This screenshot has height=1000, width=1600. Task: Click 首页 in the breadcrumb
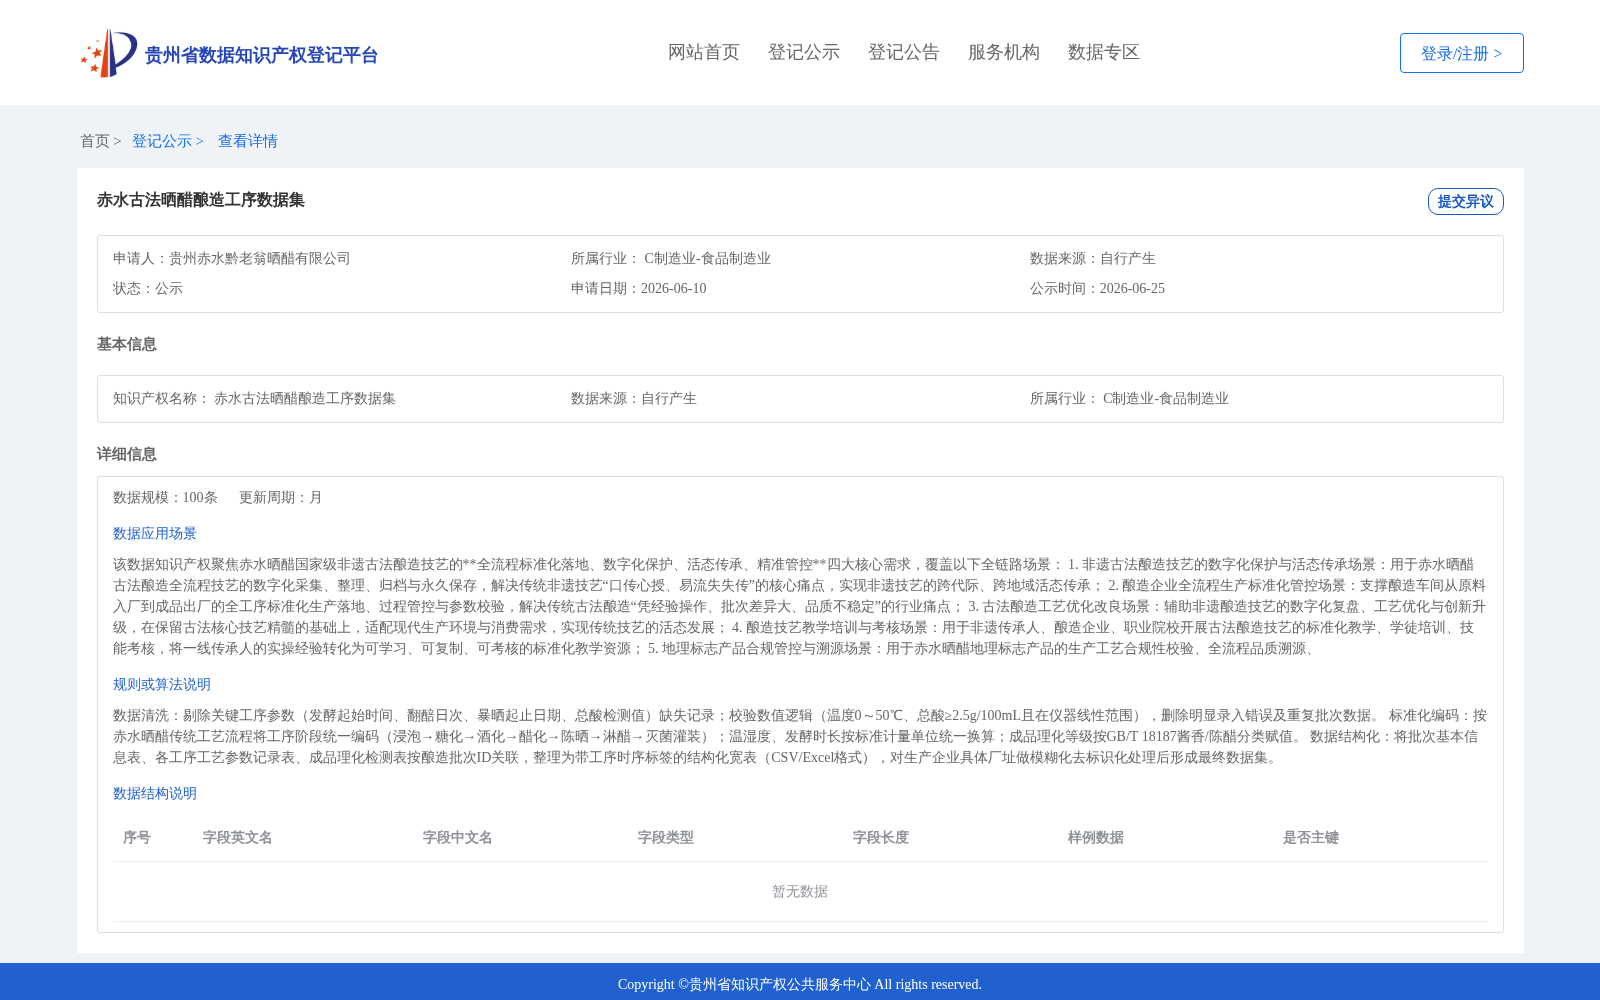pos(95,141)
